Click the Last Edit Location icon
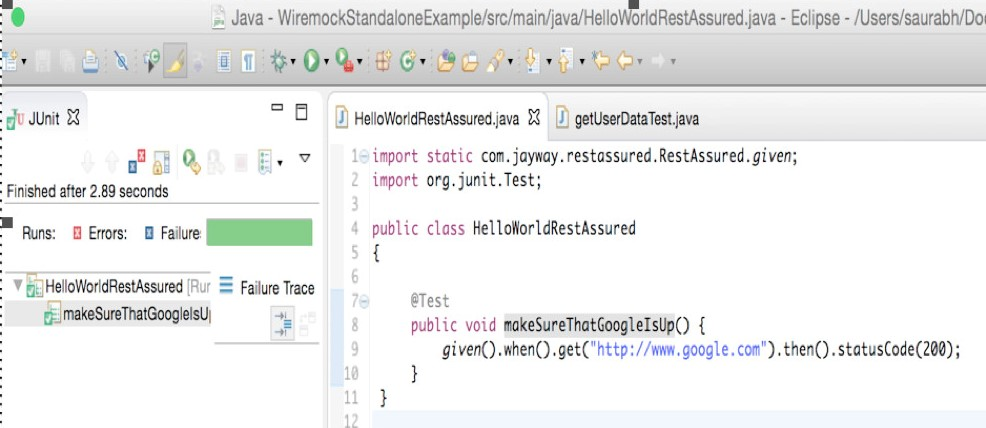Screen dimensions: 986x428 [601, 61]
